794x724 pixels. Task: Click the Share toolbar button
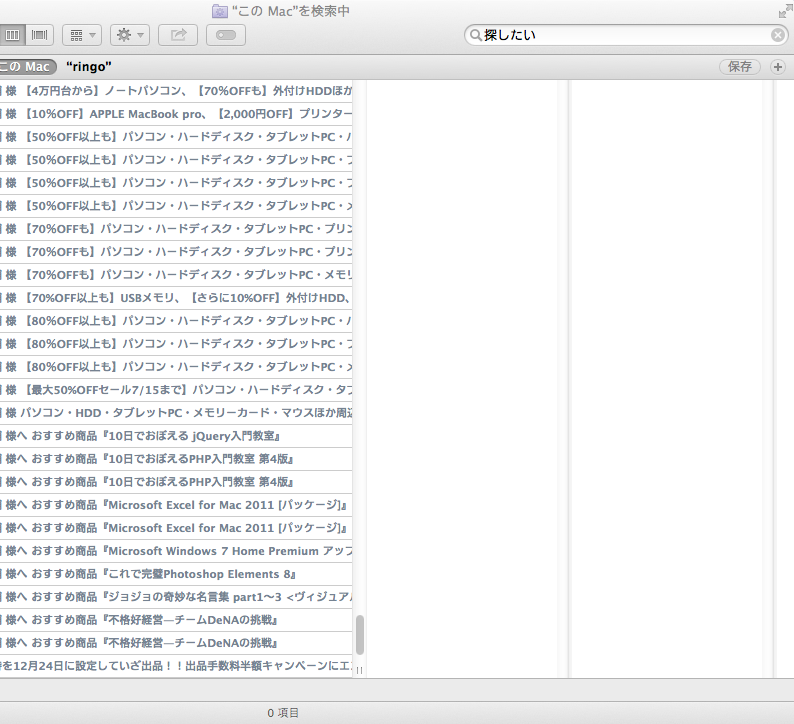(178, 35)
